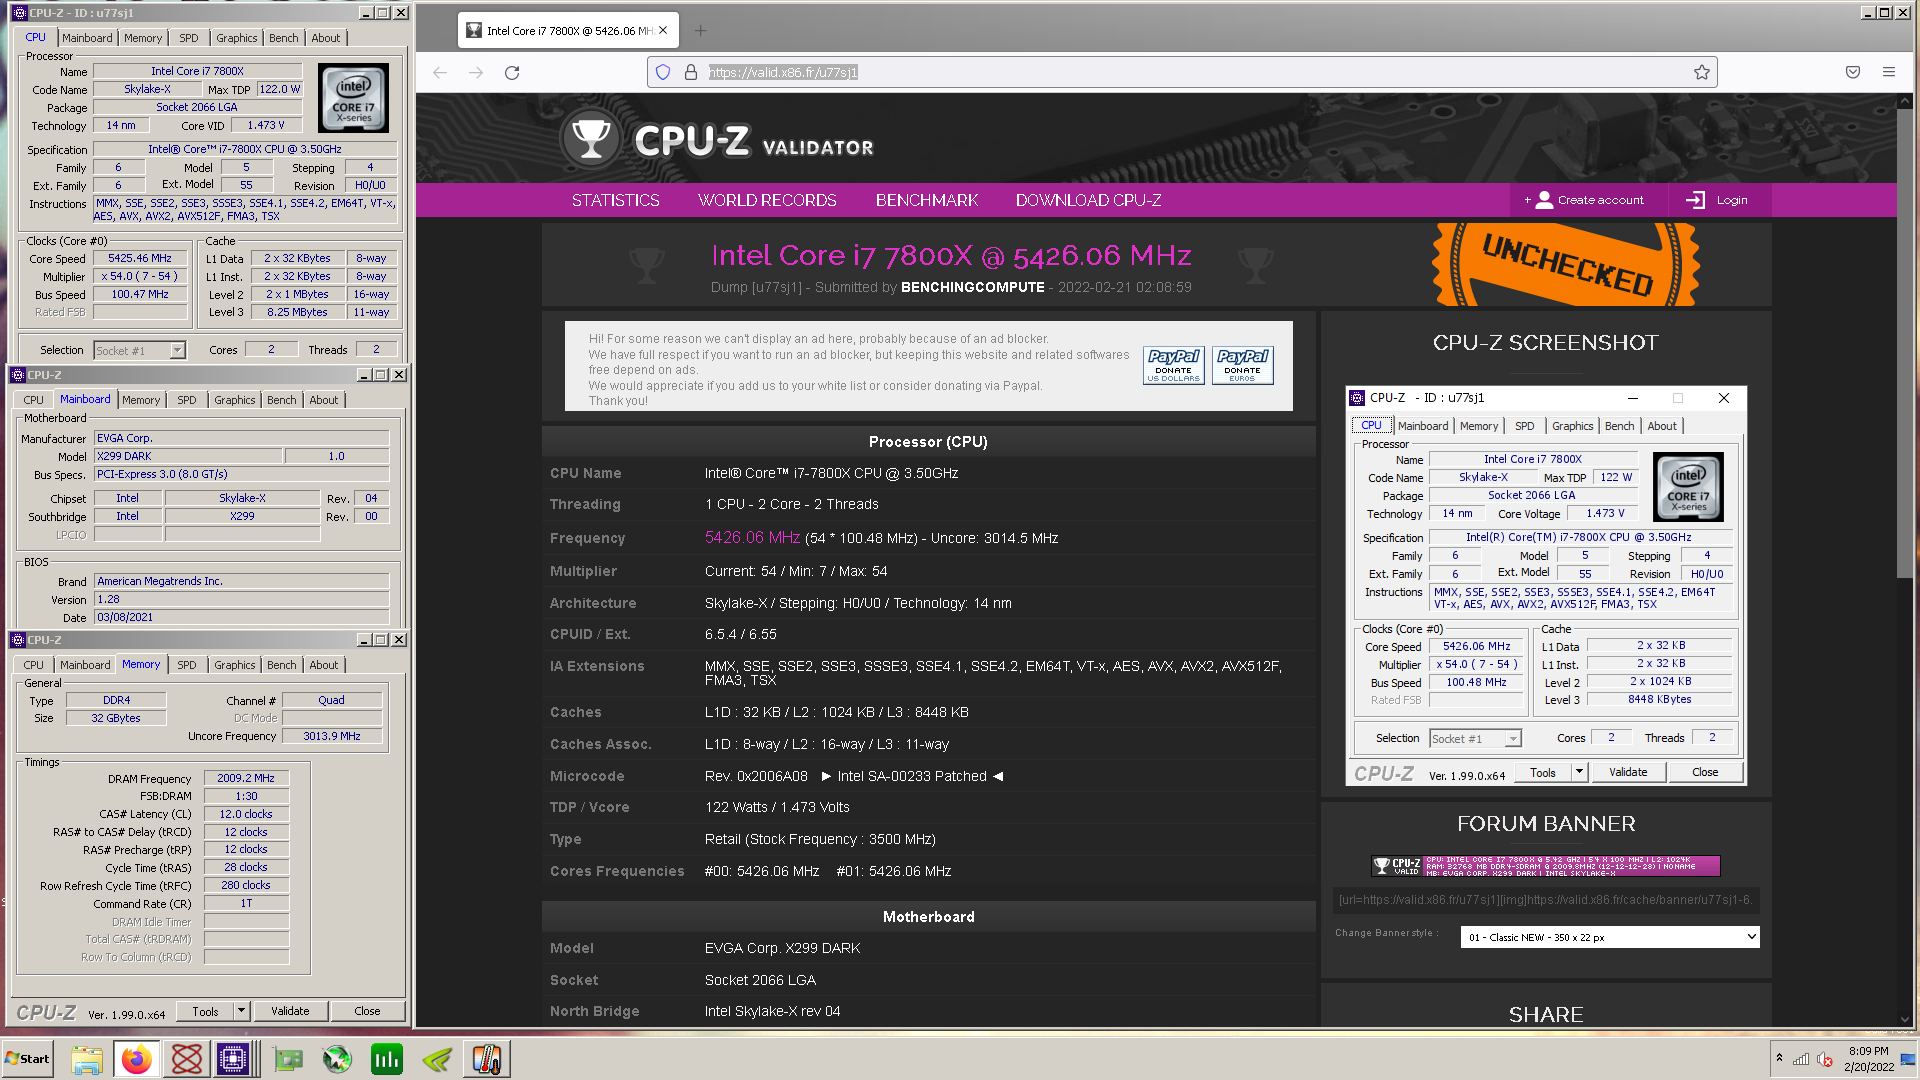Click the X299 DARK model field

click(x=188, y=456)
